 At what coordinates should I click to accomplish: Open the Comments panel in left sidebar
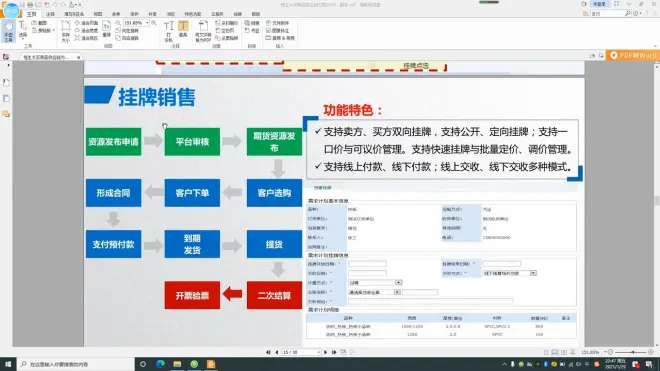pos(6,114)
